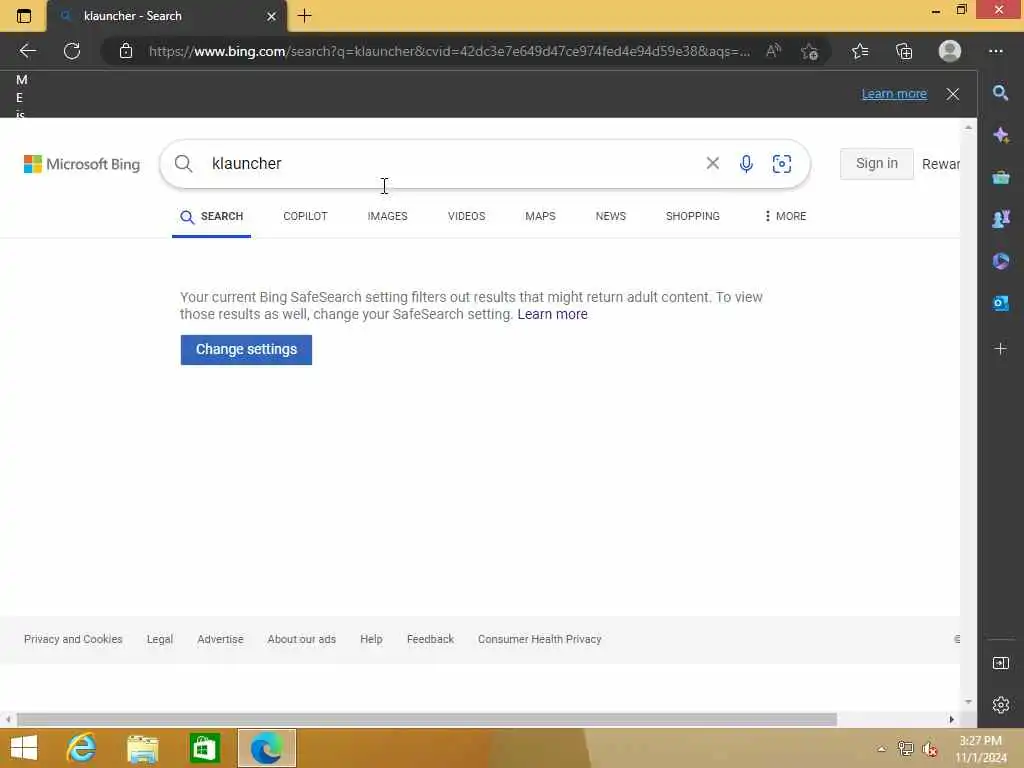
Task: Open Privacy and Cookies footer link
Action: coord(73,639)
